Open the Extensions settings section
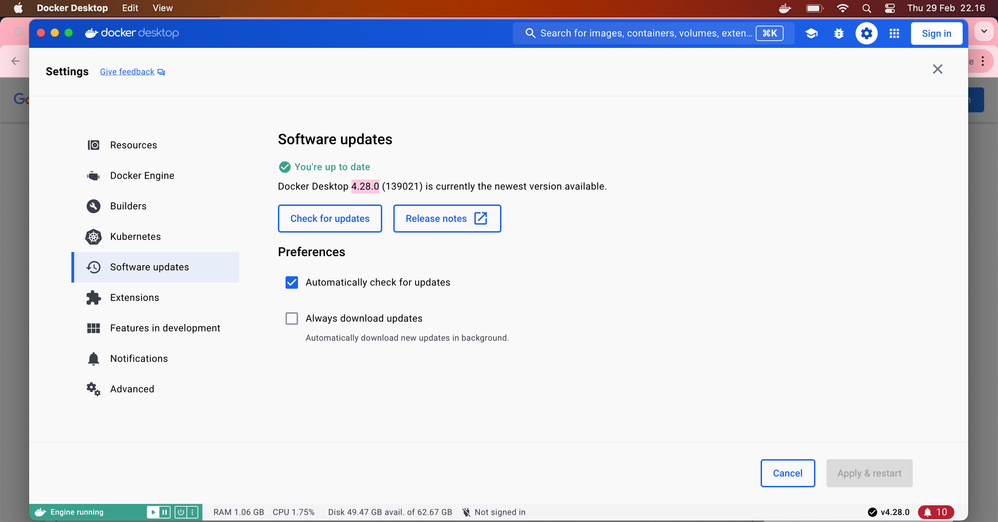 click(156, 298)
